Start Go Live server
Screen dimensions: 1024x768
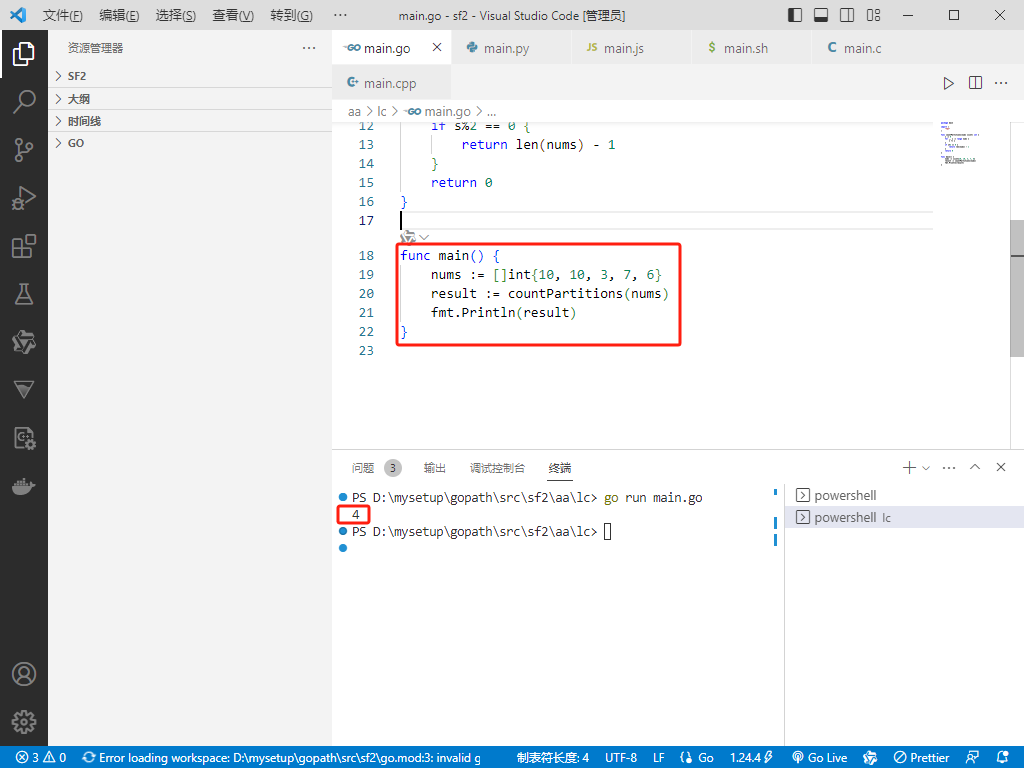(x=820, y=758)
